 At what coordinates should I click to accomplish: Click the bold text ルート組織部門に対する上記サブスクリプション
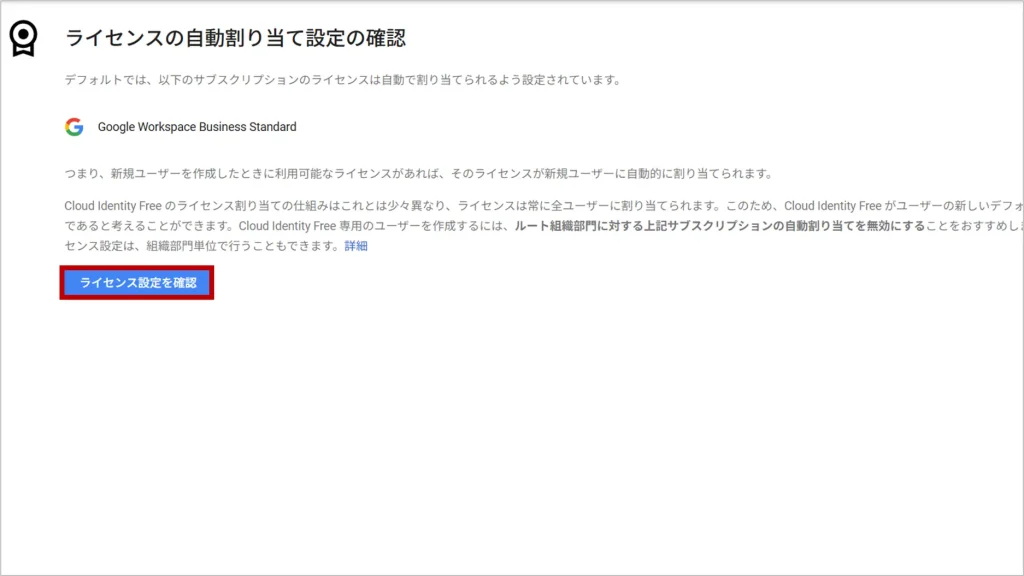(x=640, y=226)
